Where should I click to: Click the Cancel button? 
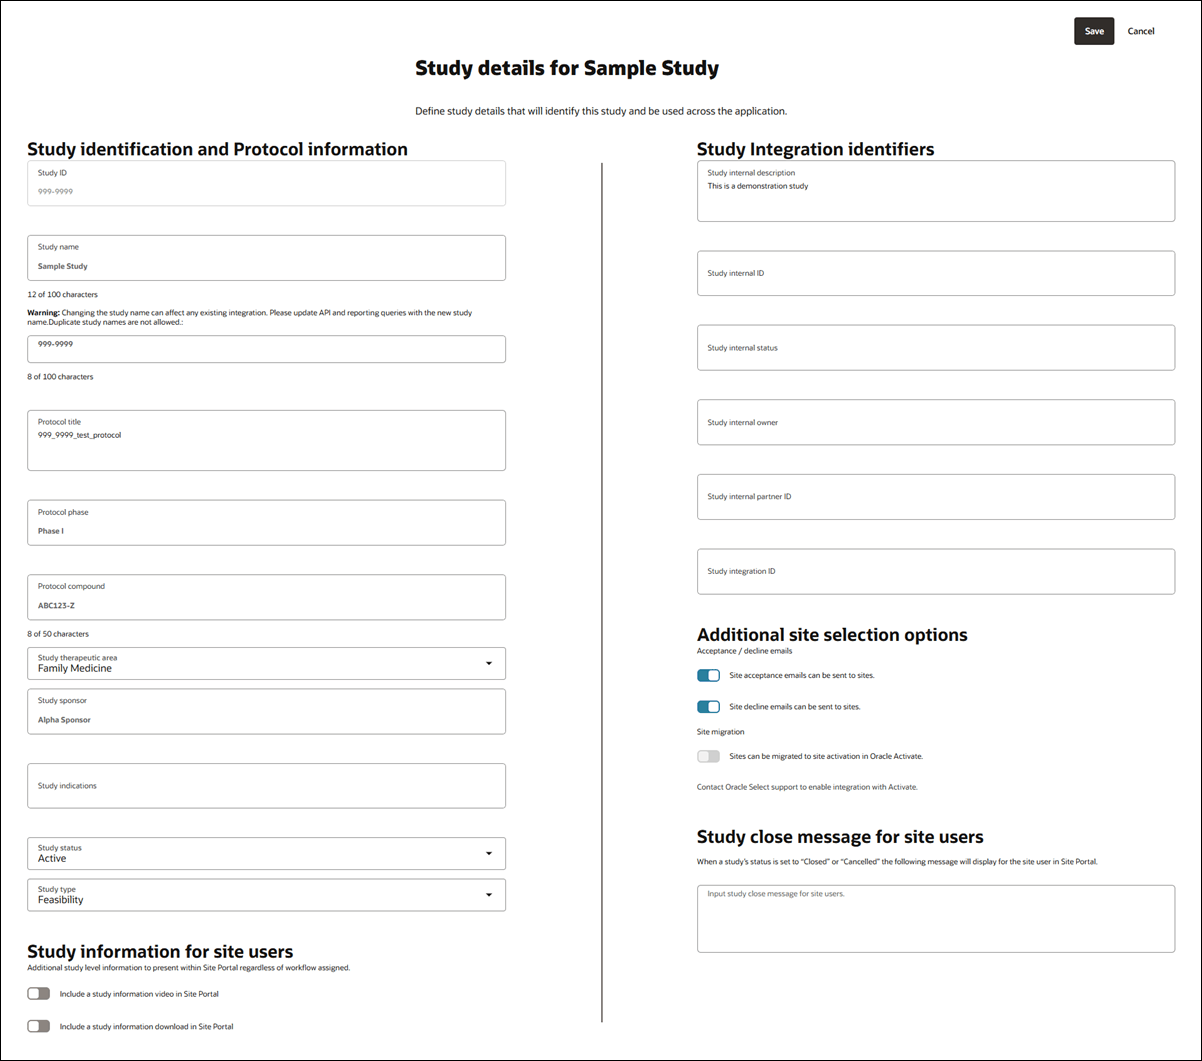click(x=1140, y=31)
